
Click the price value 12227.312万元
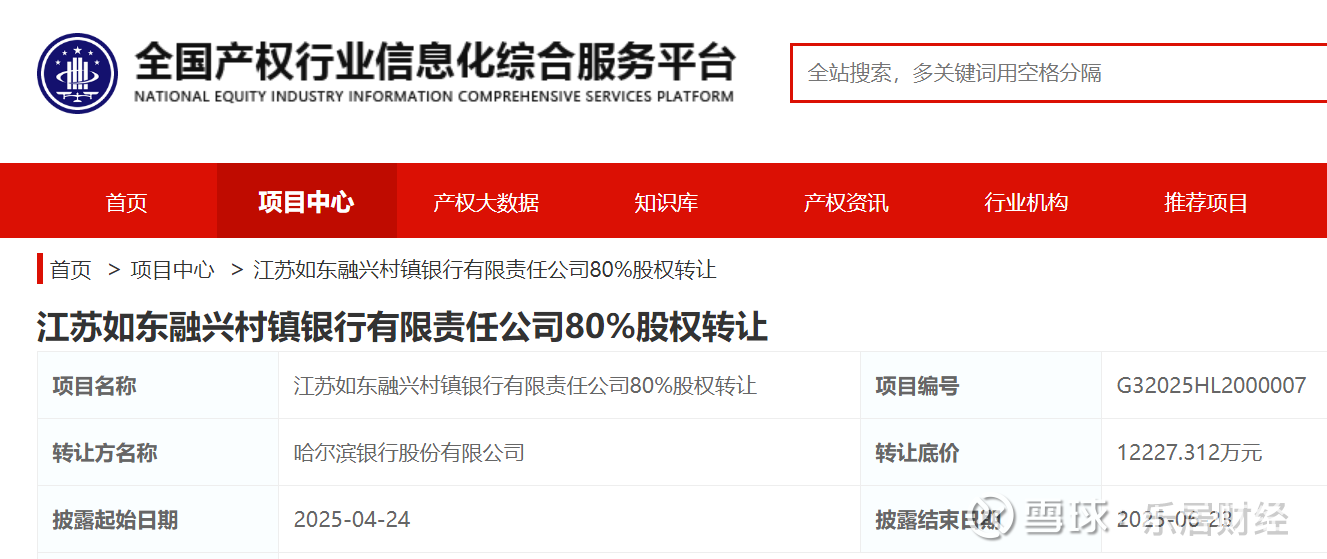click(x=1189, y=453)
